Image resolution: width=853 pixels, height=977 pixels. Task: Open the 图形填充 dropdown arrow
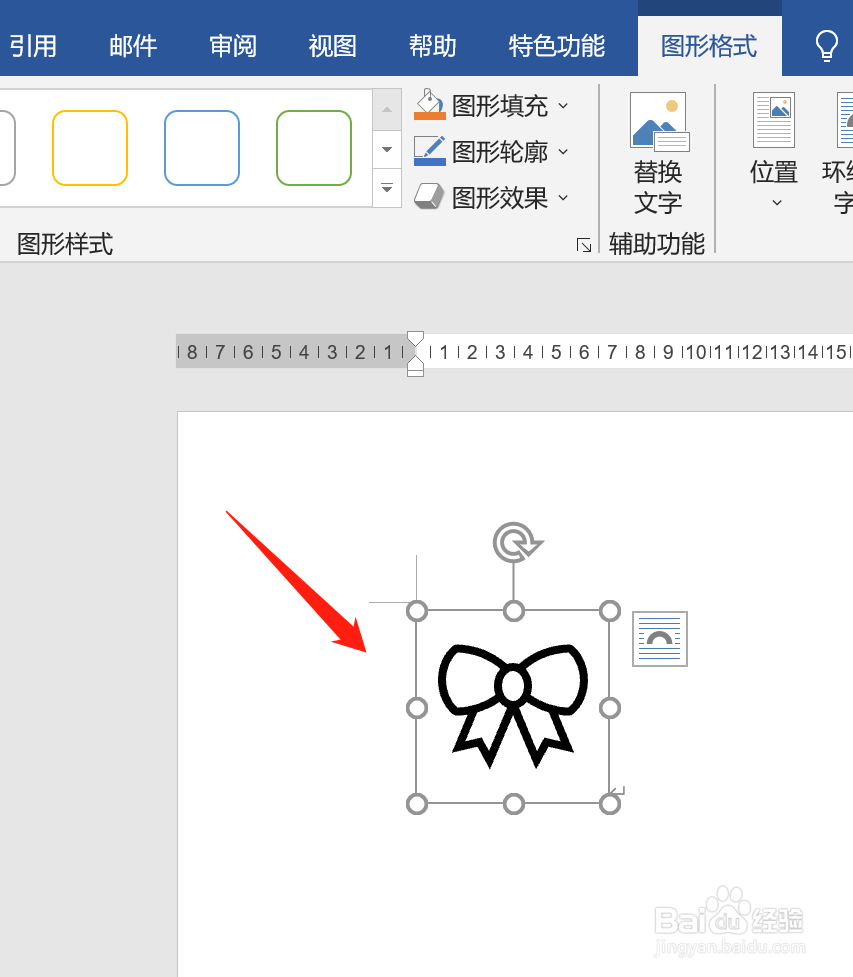[x=563, y=106]
